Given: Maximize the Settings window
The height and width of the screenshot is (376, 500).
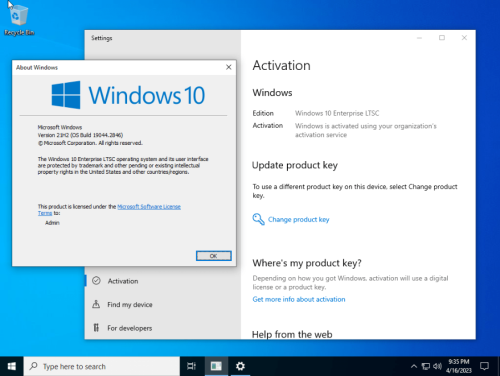Looking at the screenshot, I should (442, 38).
